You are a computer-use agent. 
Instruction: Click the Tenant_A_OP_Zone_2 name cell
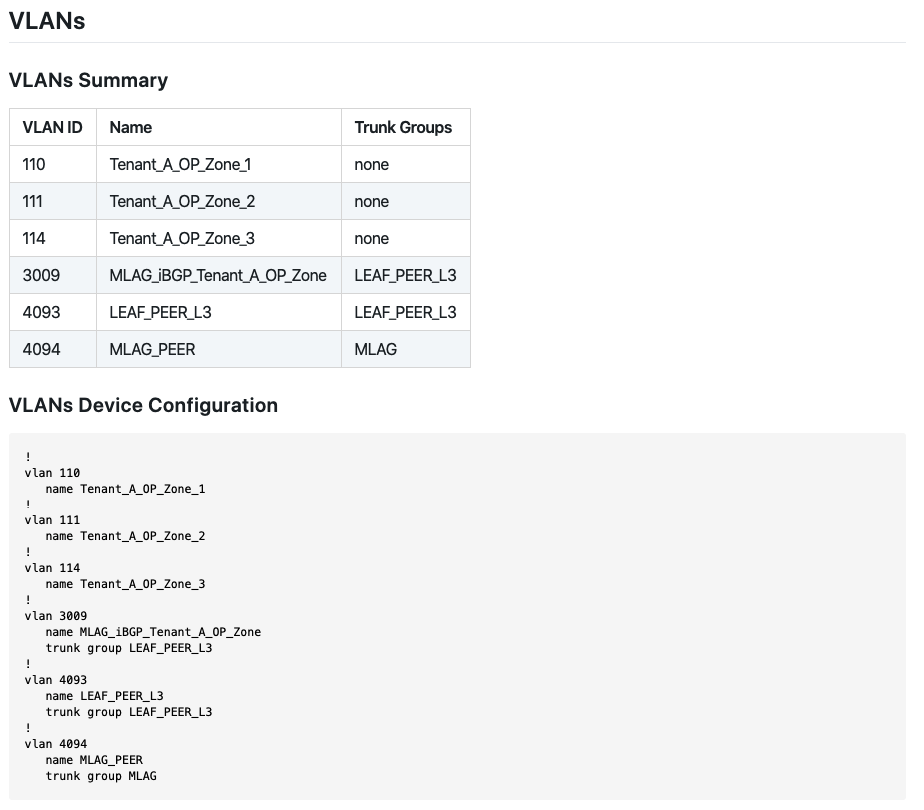tap(180, 201)
